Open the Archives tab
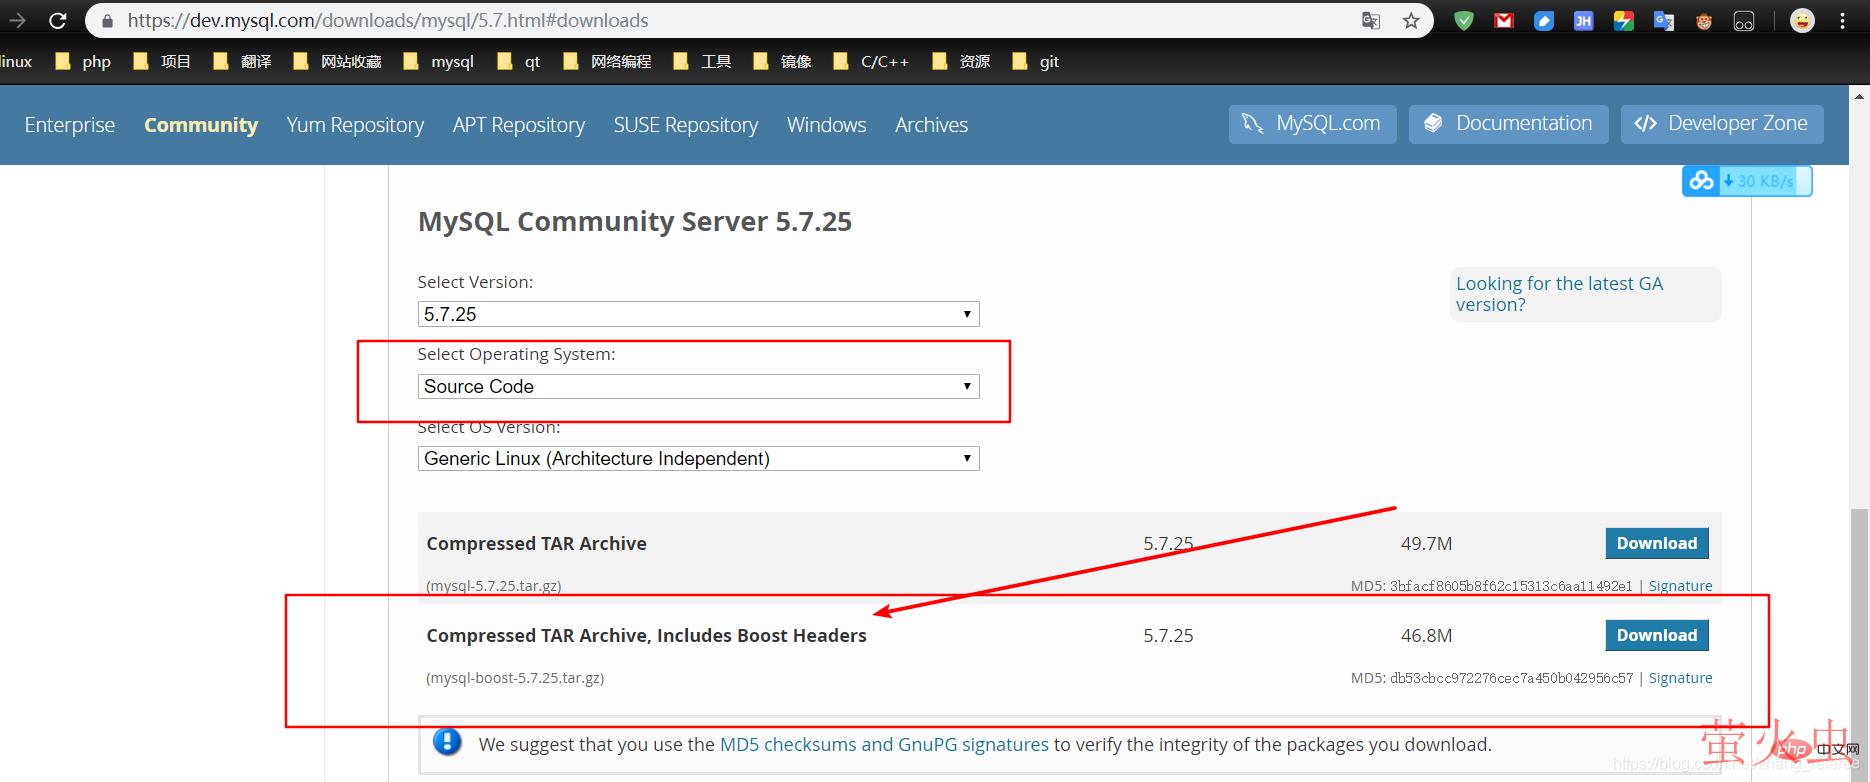This screenshot has height=782, width=1870. 931,125
